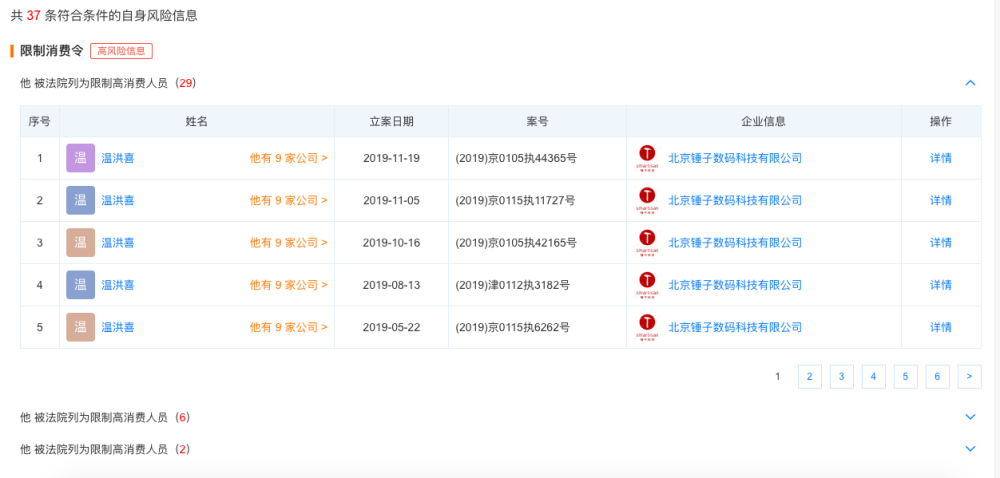The image size is (1000, 478).
Task: Click case number (2019)津0112执3182号
Action: pos(513,285)
